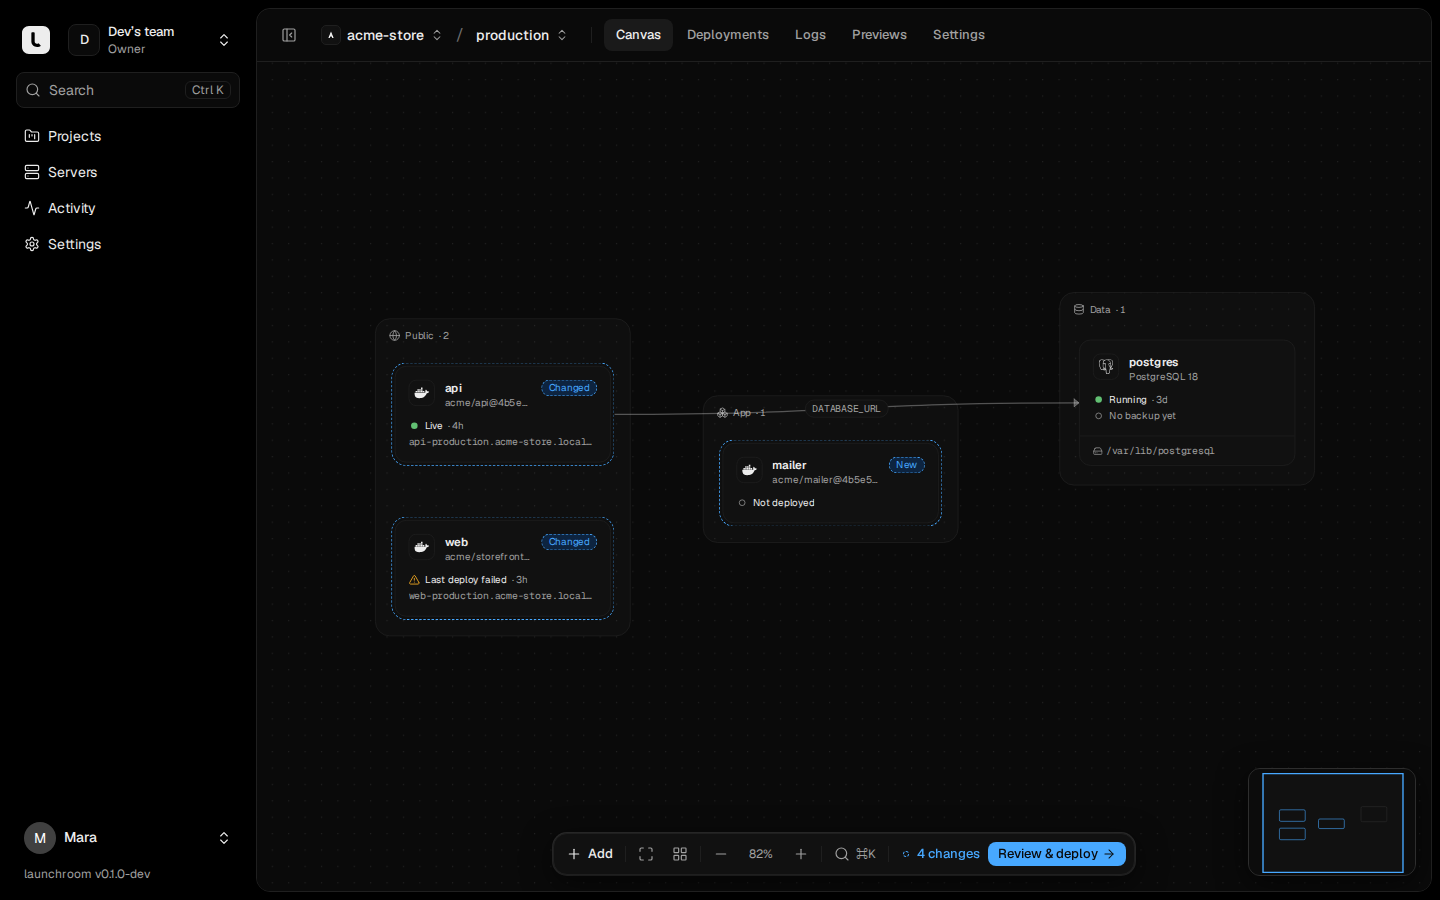Click the New badge on mailer card
Image resolution: width=1440 pixels, height=900 pixels.
pos(906,465)
